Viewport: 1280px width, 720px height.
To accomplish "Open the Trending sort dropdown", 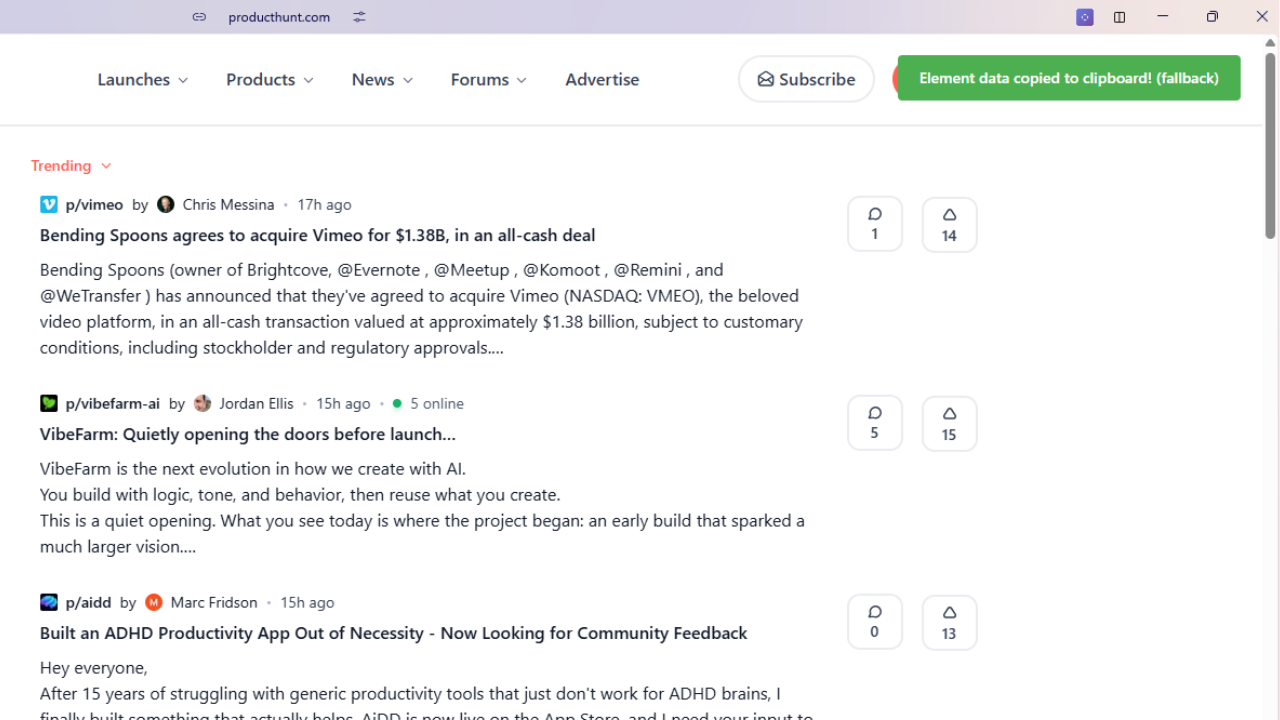I will point(71,165).
